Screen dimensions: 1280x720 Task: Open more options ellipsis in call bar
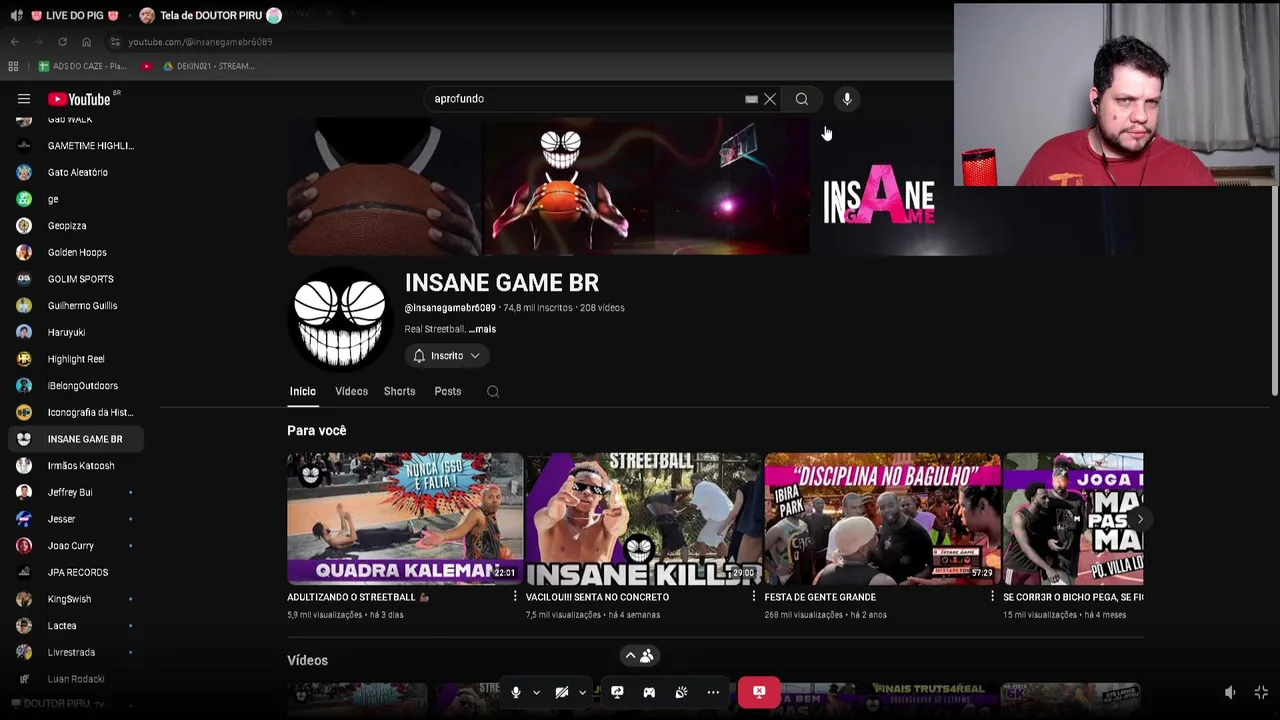point(713,692)
